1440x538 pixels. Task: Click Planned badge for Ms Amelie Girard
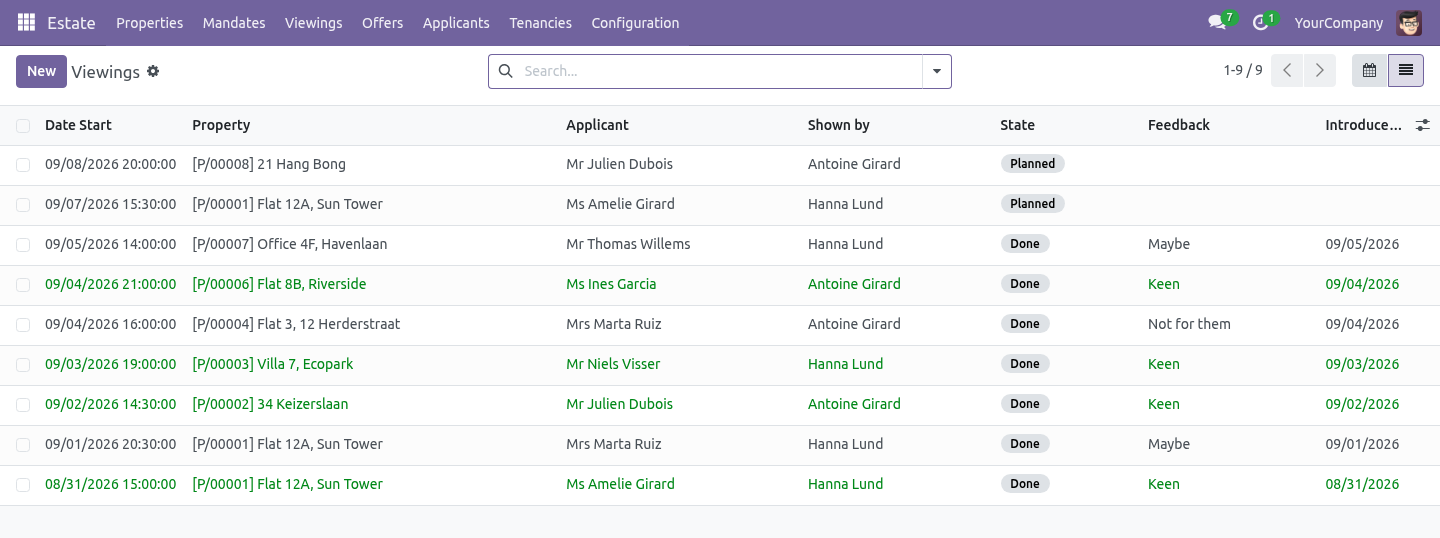tap(1032, 204)
